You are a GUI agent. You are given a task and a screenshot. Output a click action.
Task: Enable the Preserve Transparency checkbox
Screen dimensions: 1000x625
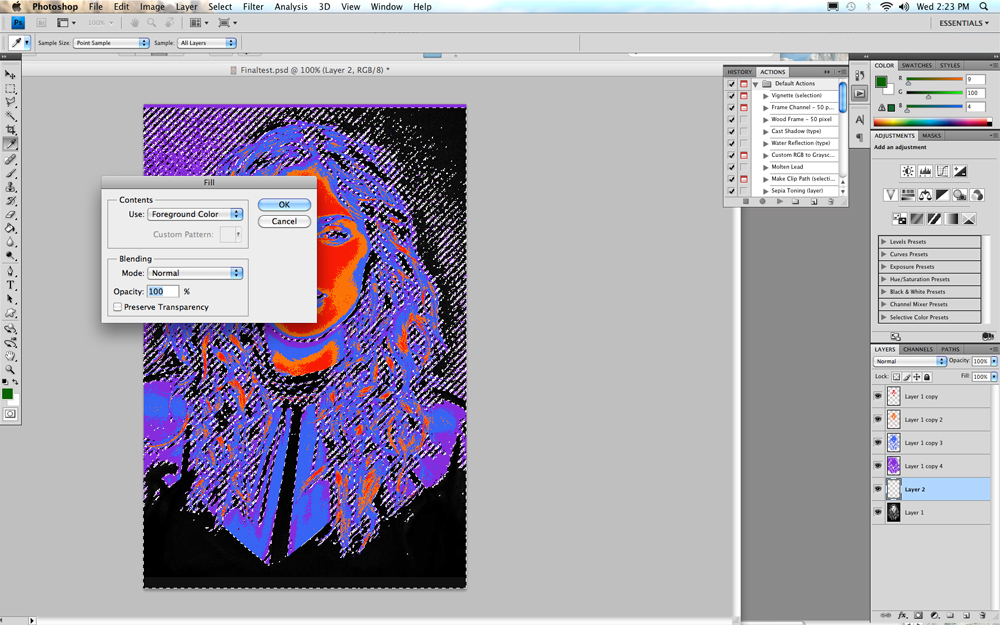click(117, 307)
